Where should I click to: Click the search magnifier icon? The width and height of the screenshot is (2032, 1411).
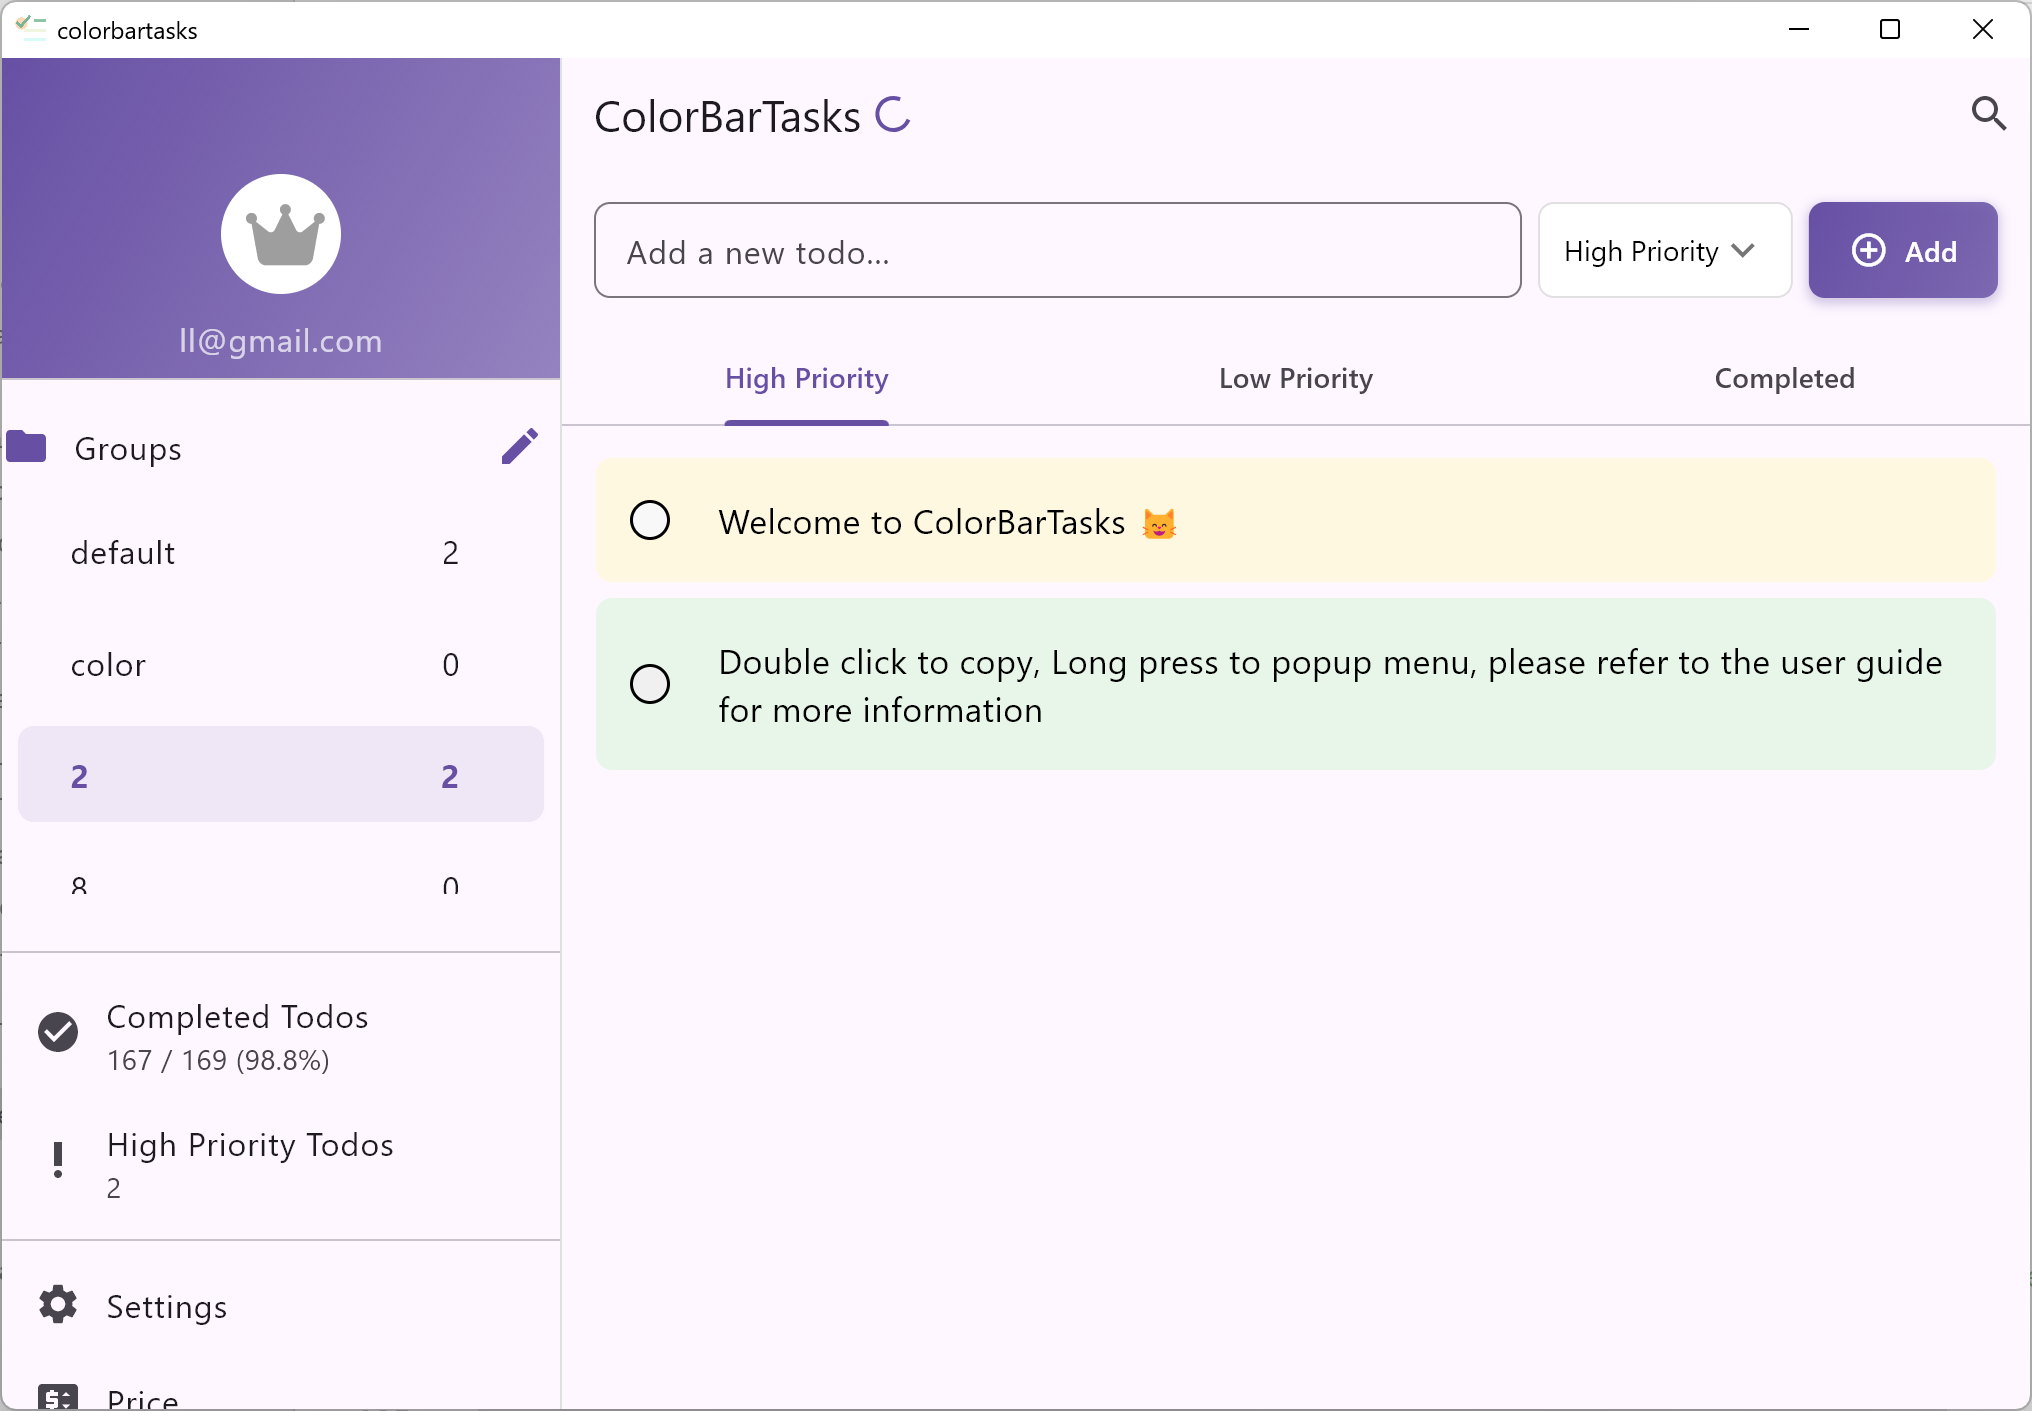point(1988,114)
